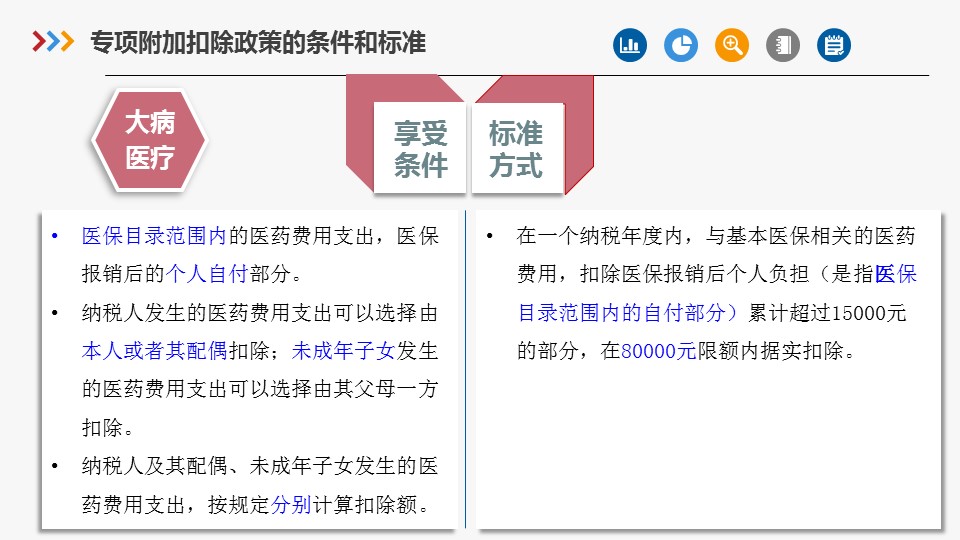960x540 pixels.
Task: Click the blue amount 80000元
Action: pyautogui.click(x=658, y=351)
